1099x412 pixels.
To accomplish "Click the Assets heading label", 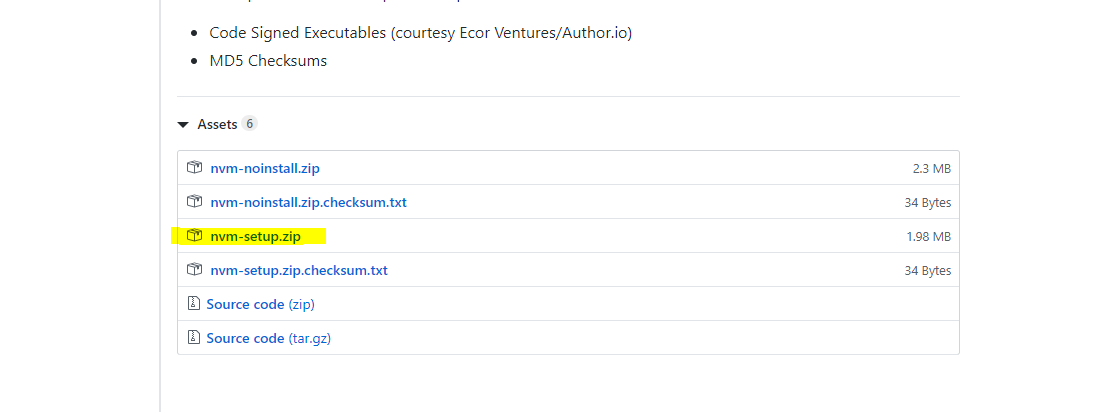I will click(217, 124).
